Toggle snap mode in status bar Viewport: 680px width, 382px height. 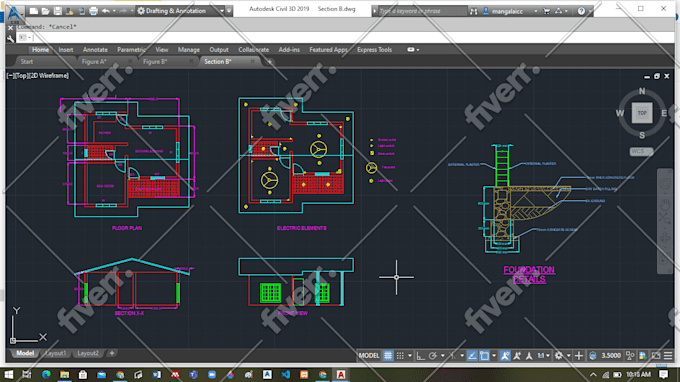(x=400, y=356)
